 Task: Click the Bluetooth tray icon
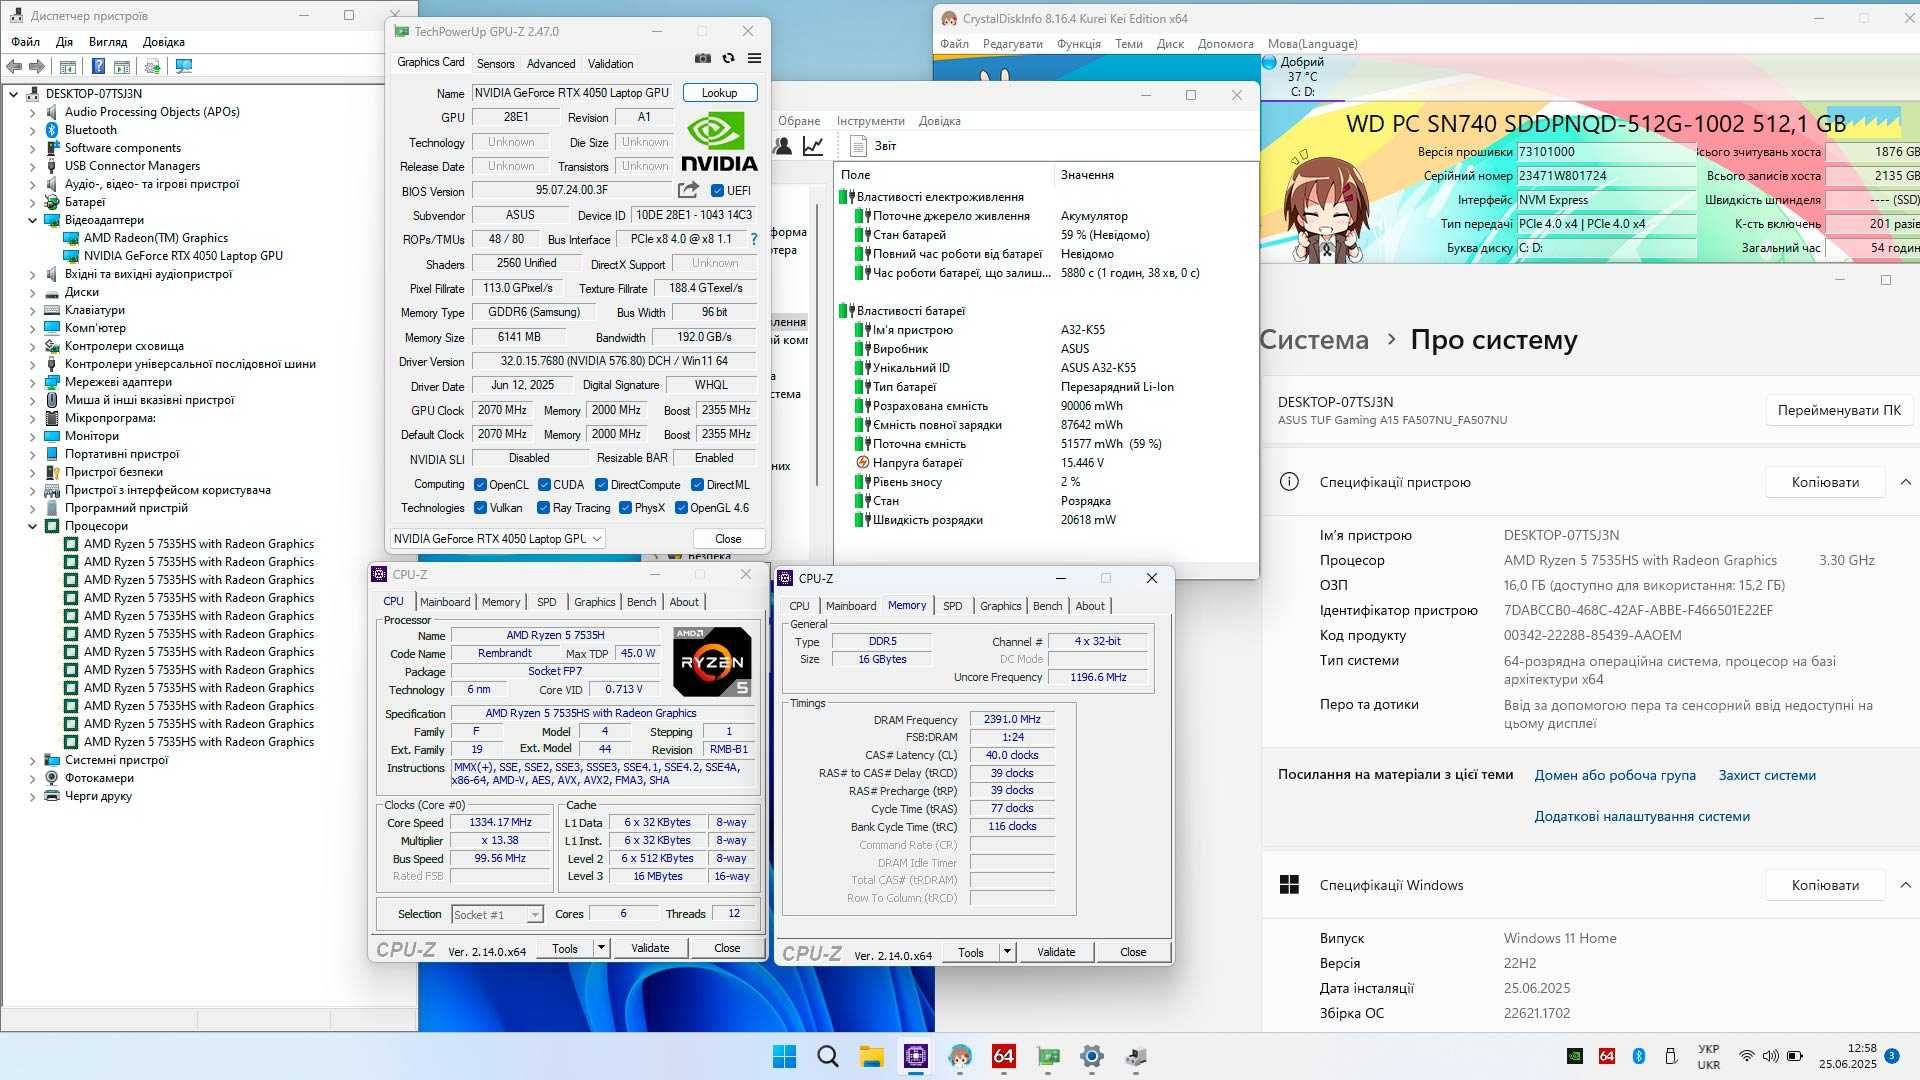[1639, 1056]
